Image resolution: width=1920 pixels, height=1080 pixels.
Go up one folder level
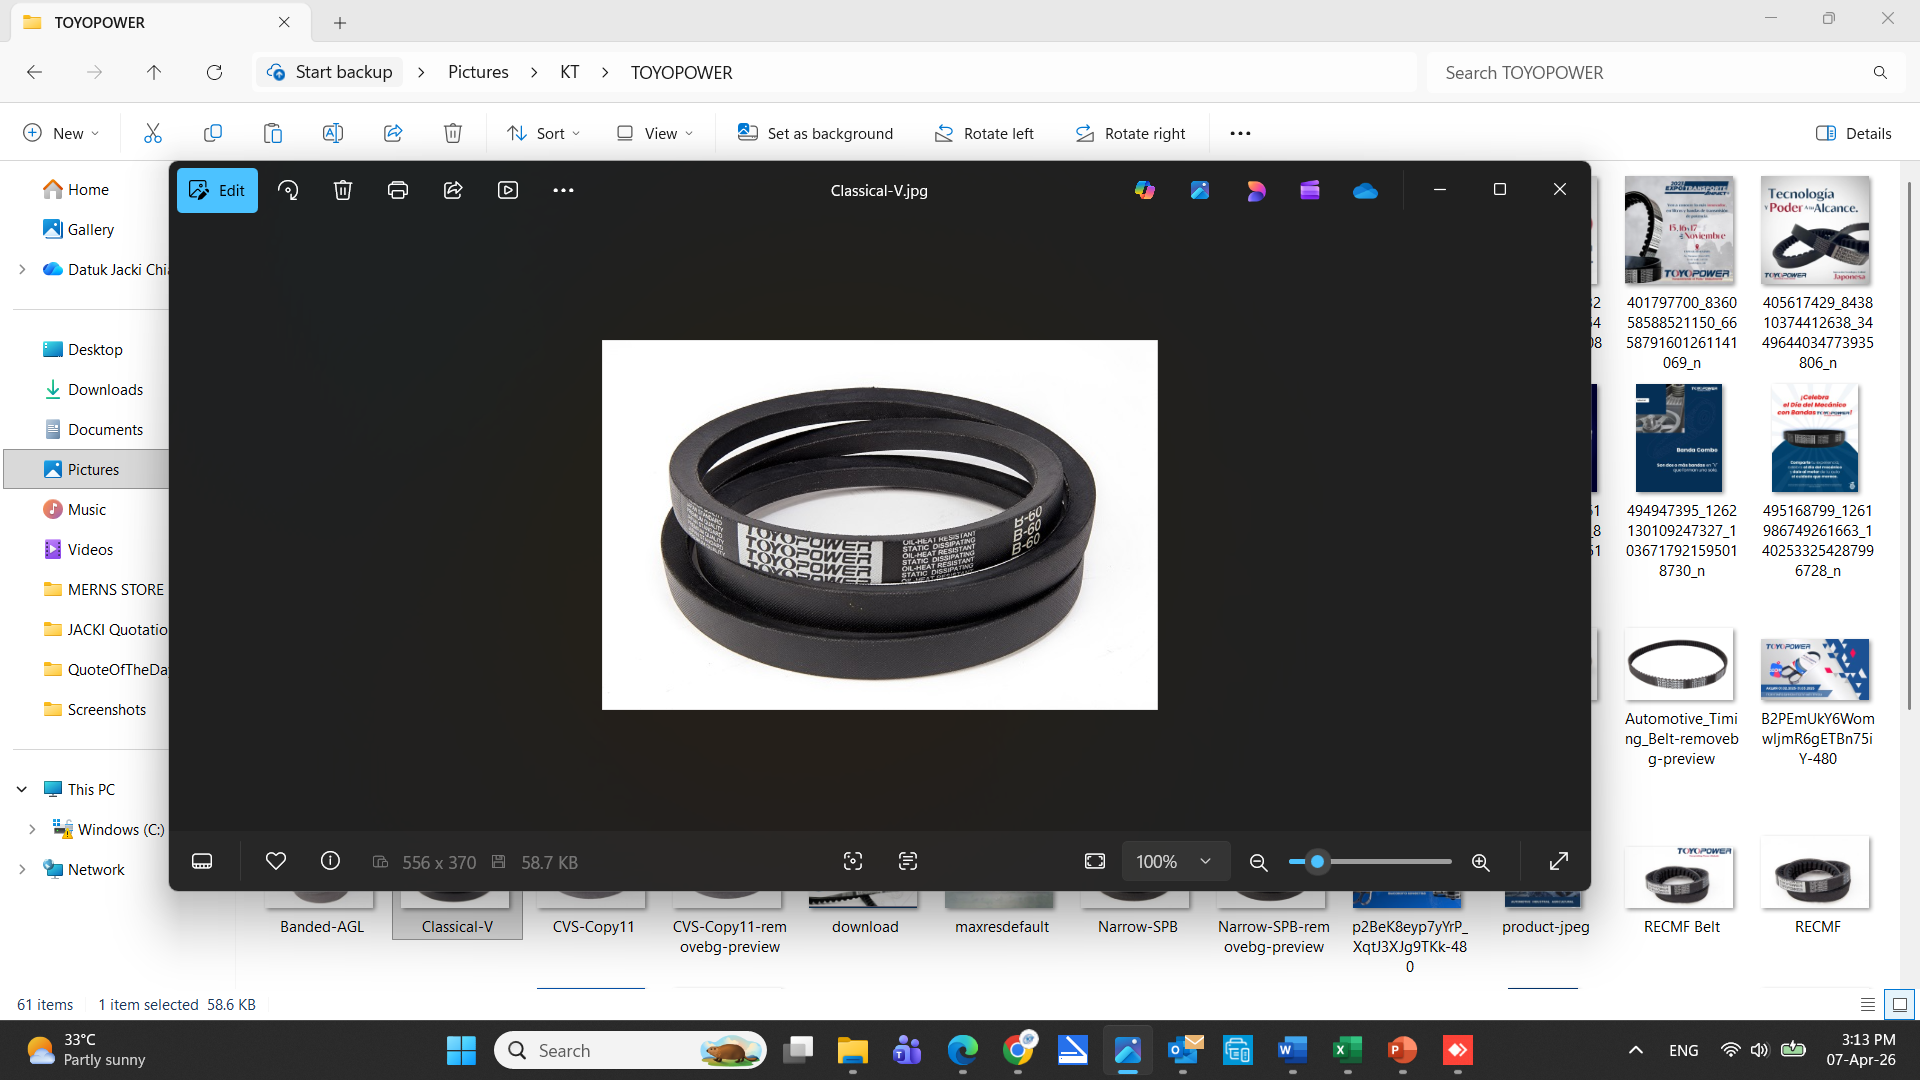(154, 72)
